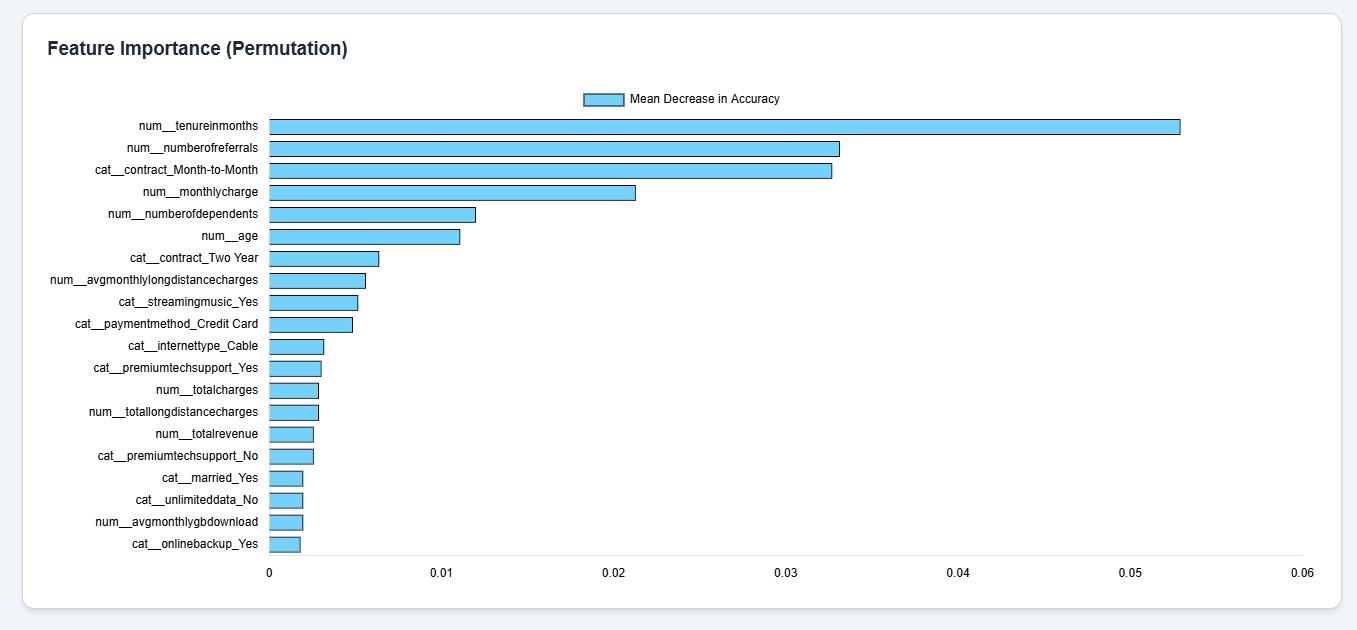This screenshot has width=1357, height=630.
Task: Select the cat__contract_Two Year bar
Action: 324,259
